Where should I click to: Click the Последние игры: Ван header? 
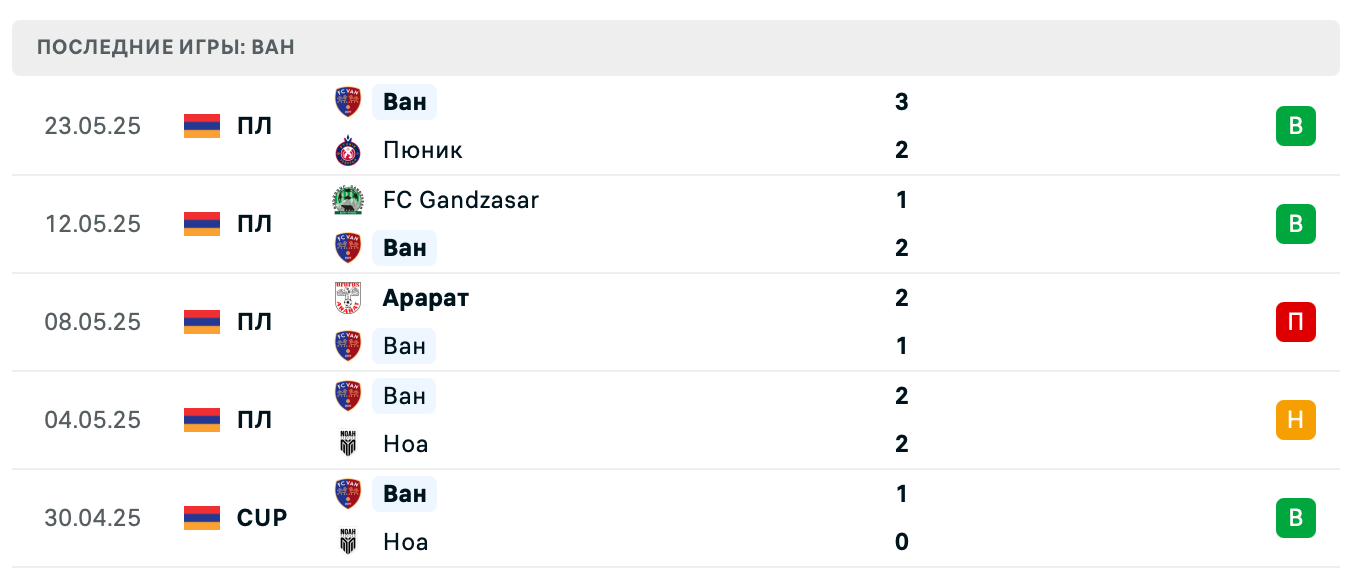pos(166,48)
